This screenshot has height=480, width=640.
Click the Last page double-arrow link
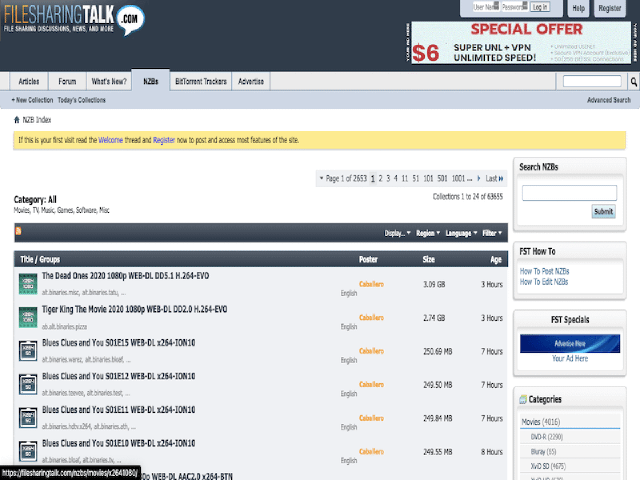click(x=494, y=178)
